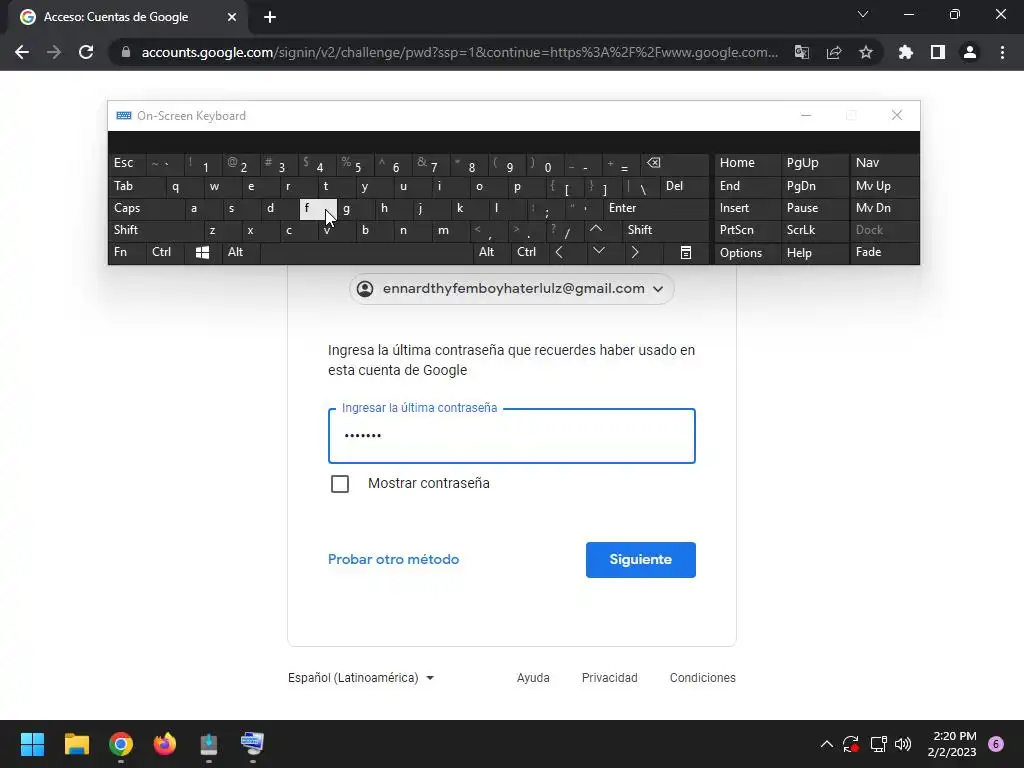Tap the Windows logo key on On-Screen Keyboard
1024x768 pixels.
[202, 252]
